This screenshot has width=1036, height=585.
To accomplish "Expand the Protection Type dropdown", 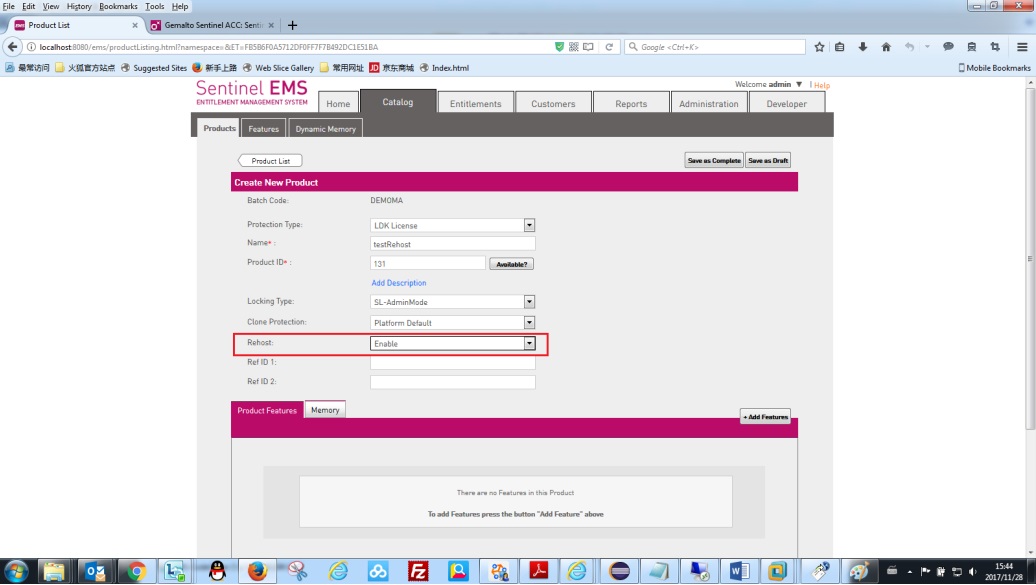I will 529,226.
